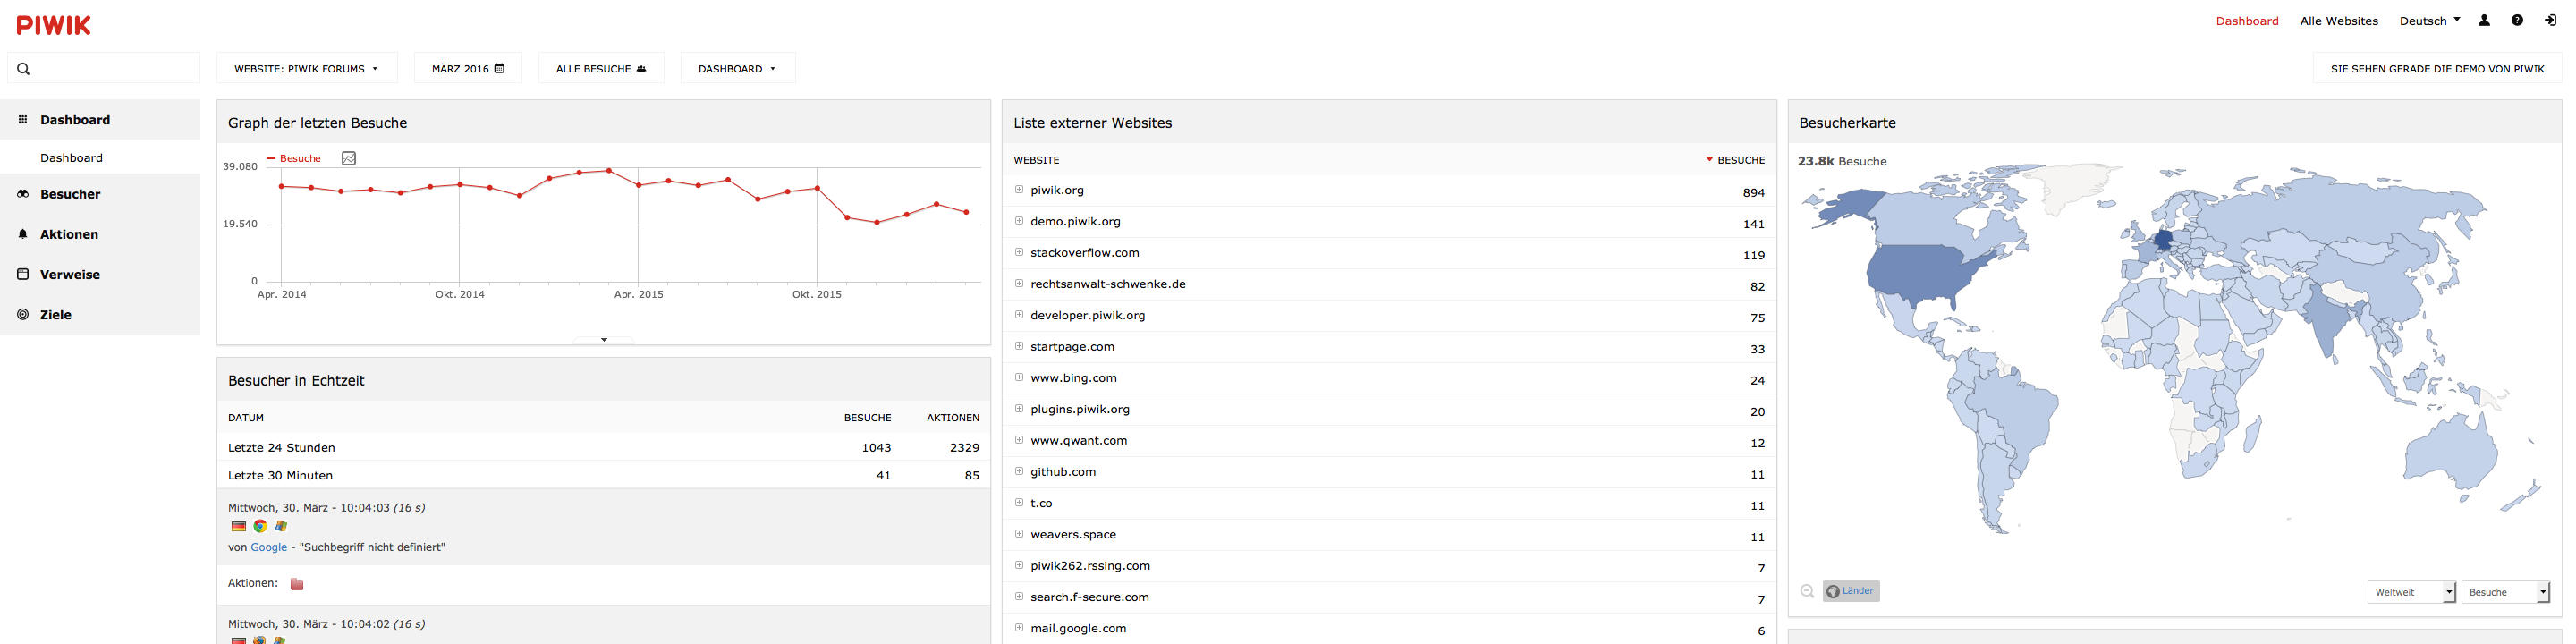
Task: Click the developer.piwik.org entry
Action: [x=1087, y=315]
